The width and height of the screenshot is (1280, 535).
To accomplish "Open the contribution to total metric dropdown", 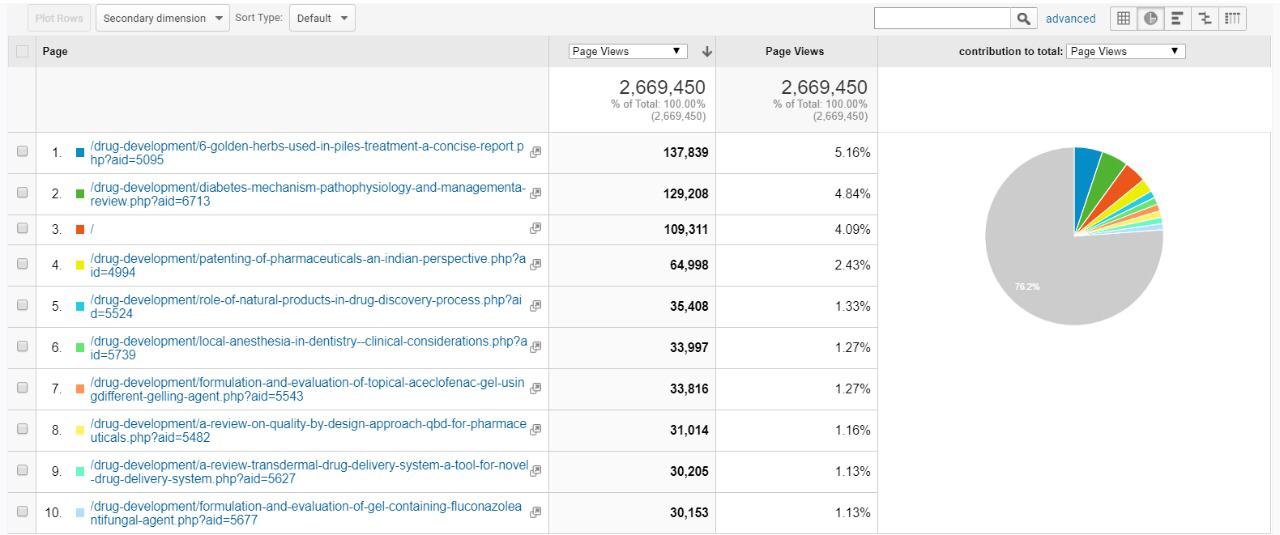I will click(x=1125, y=52).
